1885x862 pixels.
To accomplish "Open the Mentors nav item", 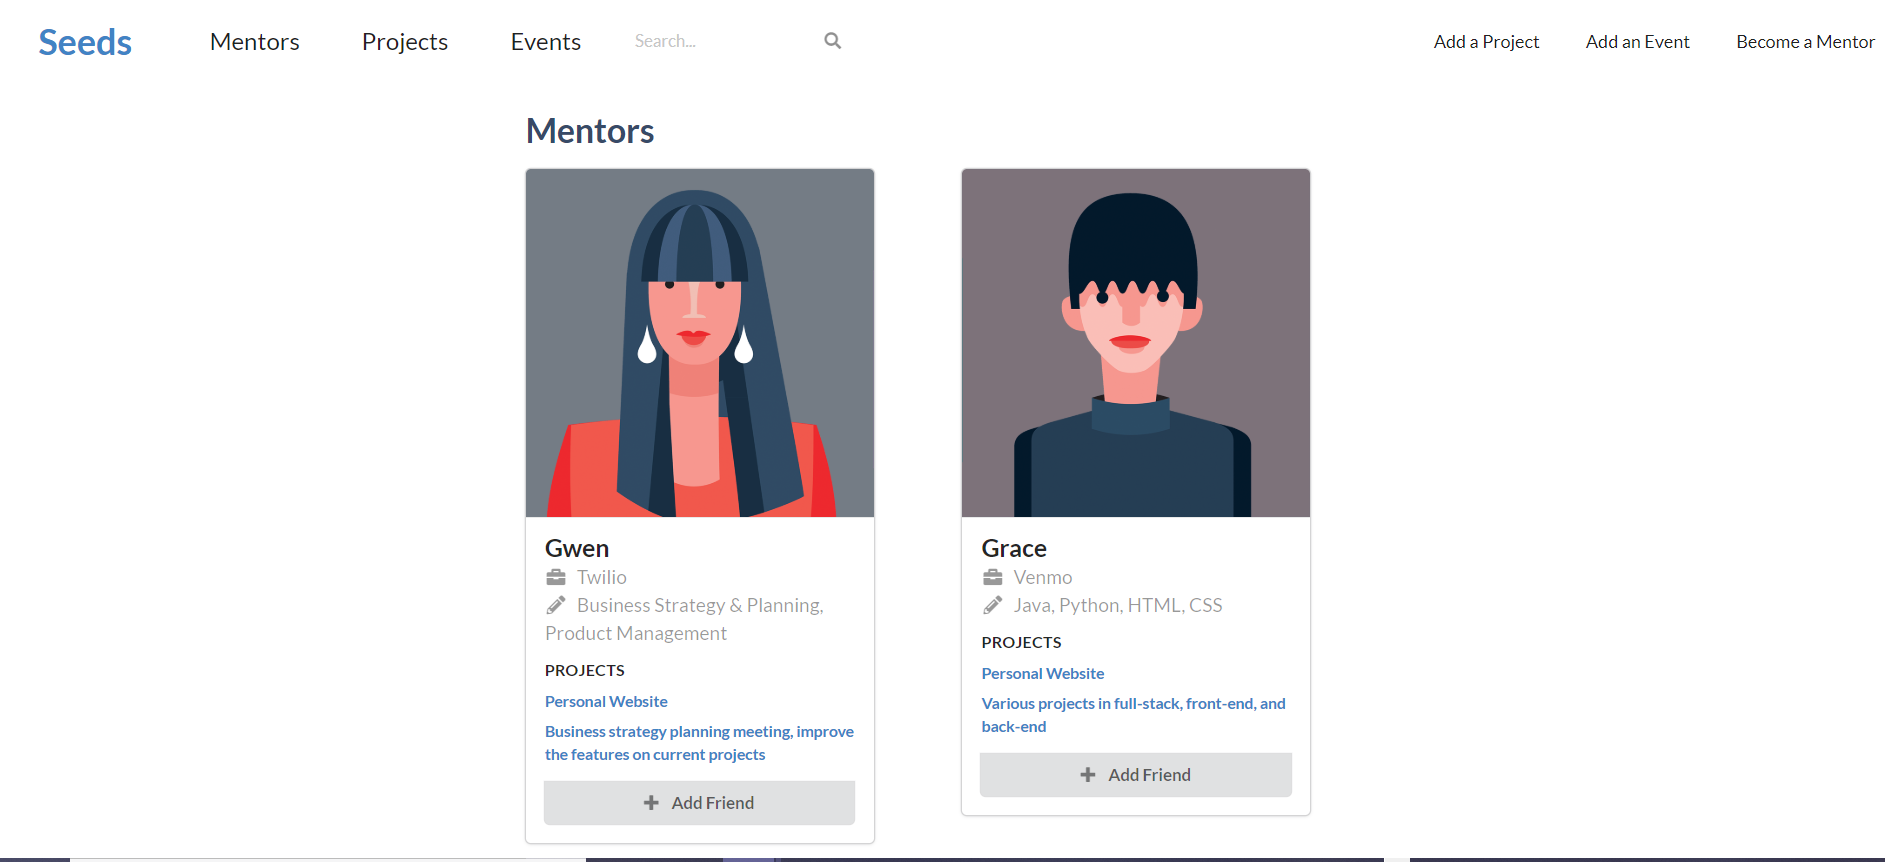I will (x=255, y=42).
